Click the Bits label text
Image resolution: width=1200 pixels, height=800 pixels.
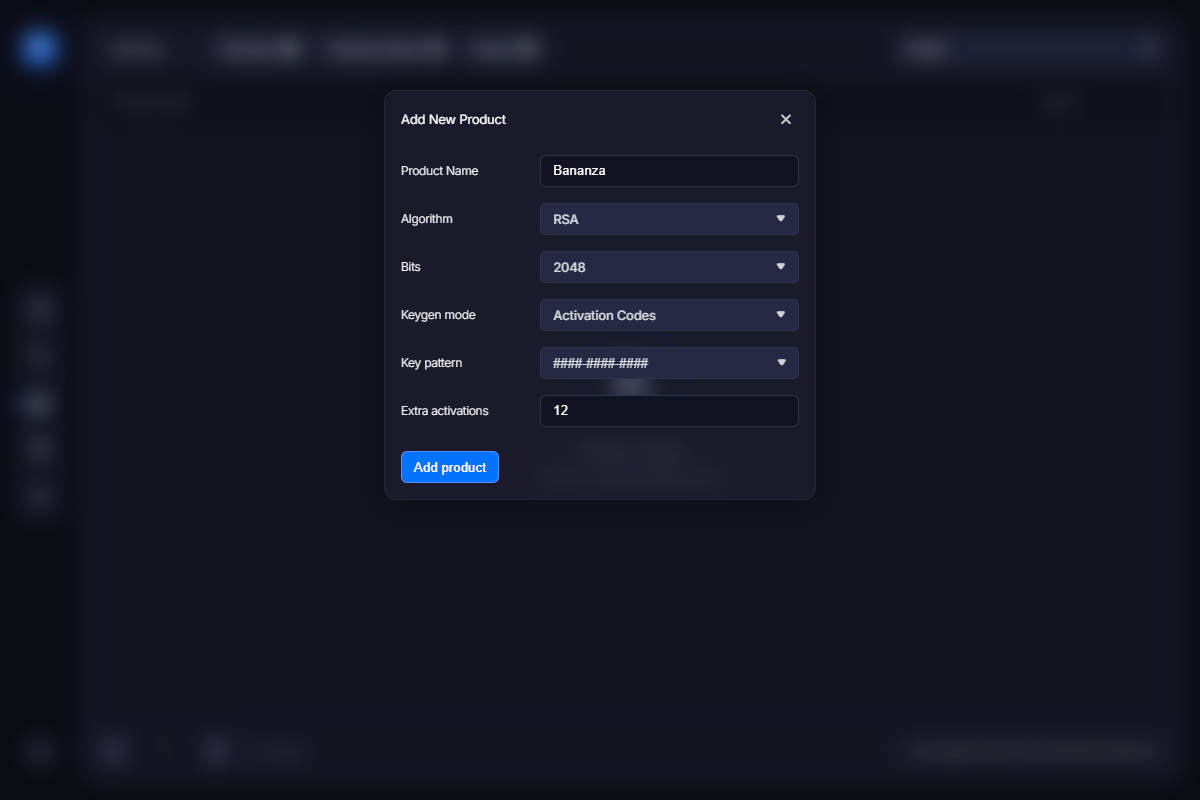coord(411,267)
